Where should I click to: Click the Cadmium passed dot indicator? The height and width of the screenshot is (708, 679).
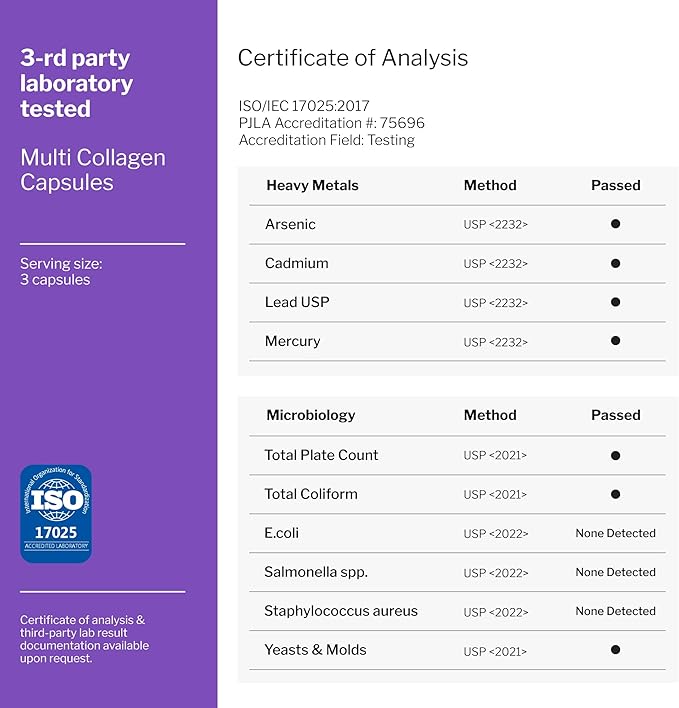(615, 264)
